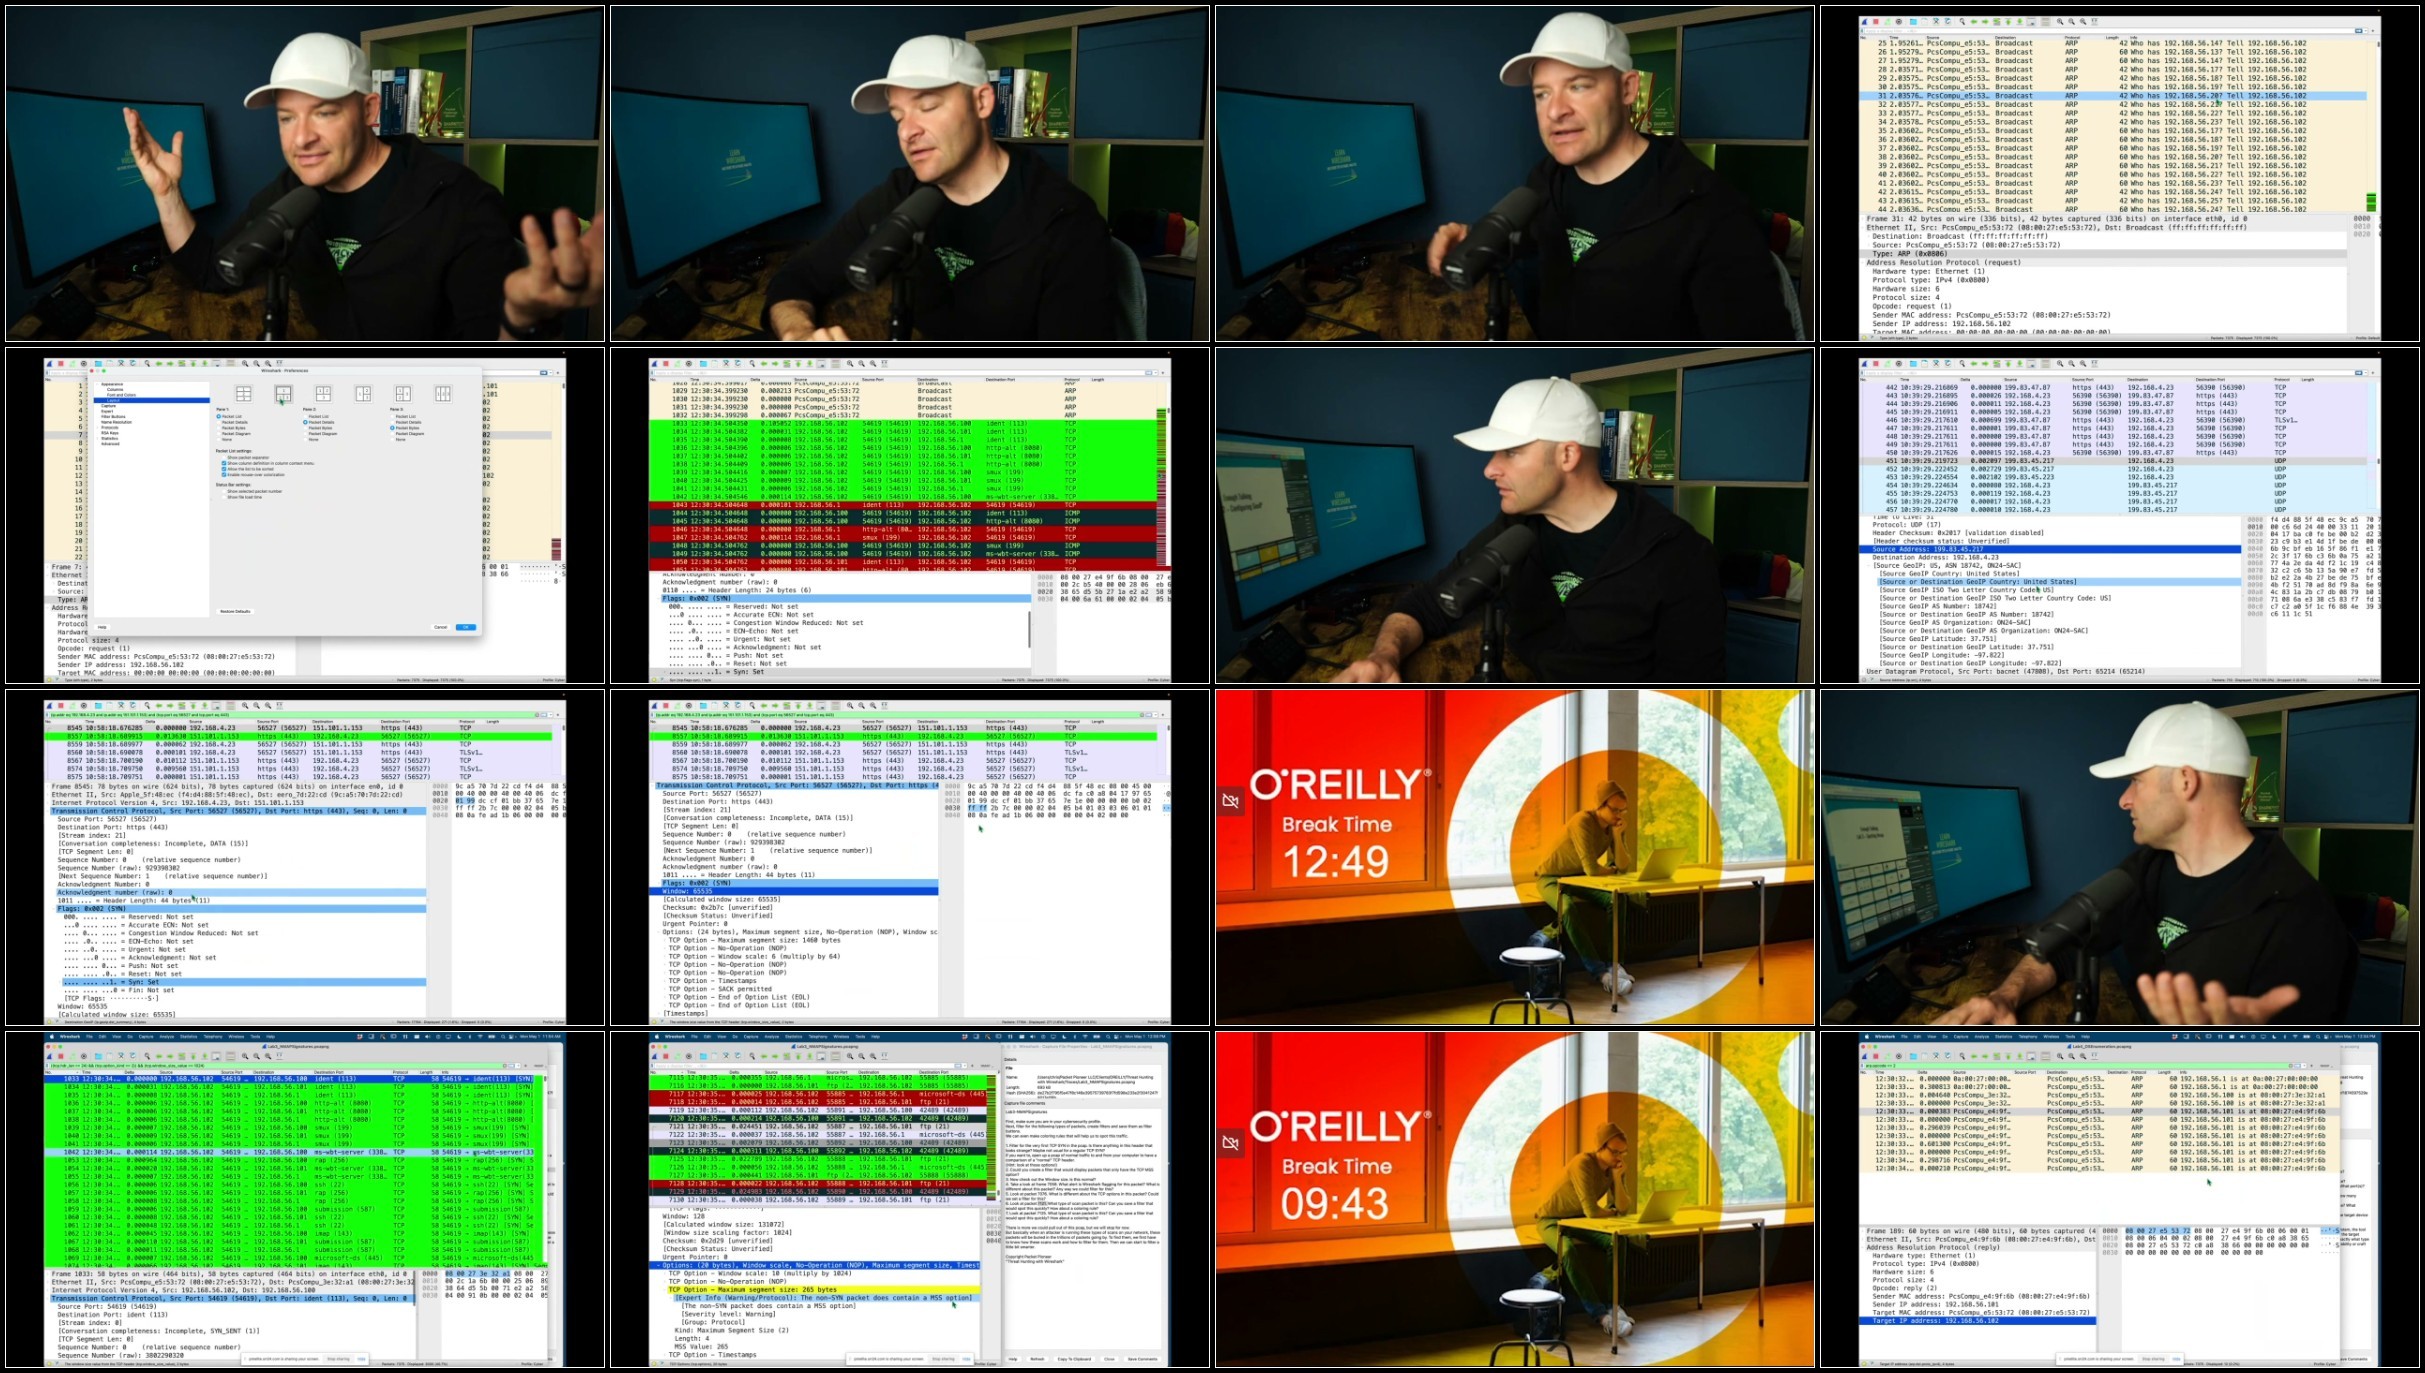Image resolution: width=2425 pixels, height=1373 pixels.
Task: Open the O'Reilly Break Time 09:43 thumbnail
Action: pos(1514,1199)
